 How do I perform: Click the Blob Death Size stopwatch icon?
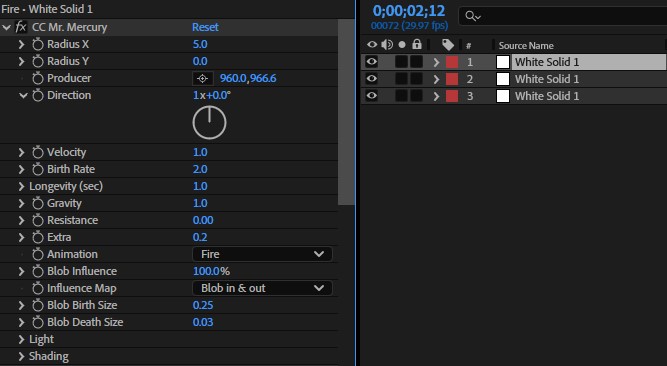38,323
